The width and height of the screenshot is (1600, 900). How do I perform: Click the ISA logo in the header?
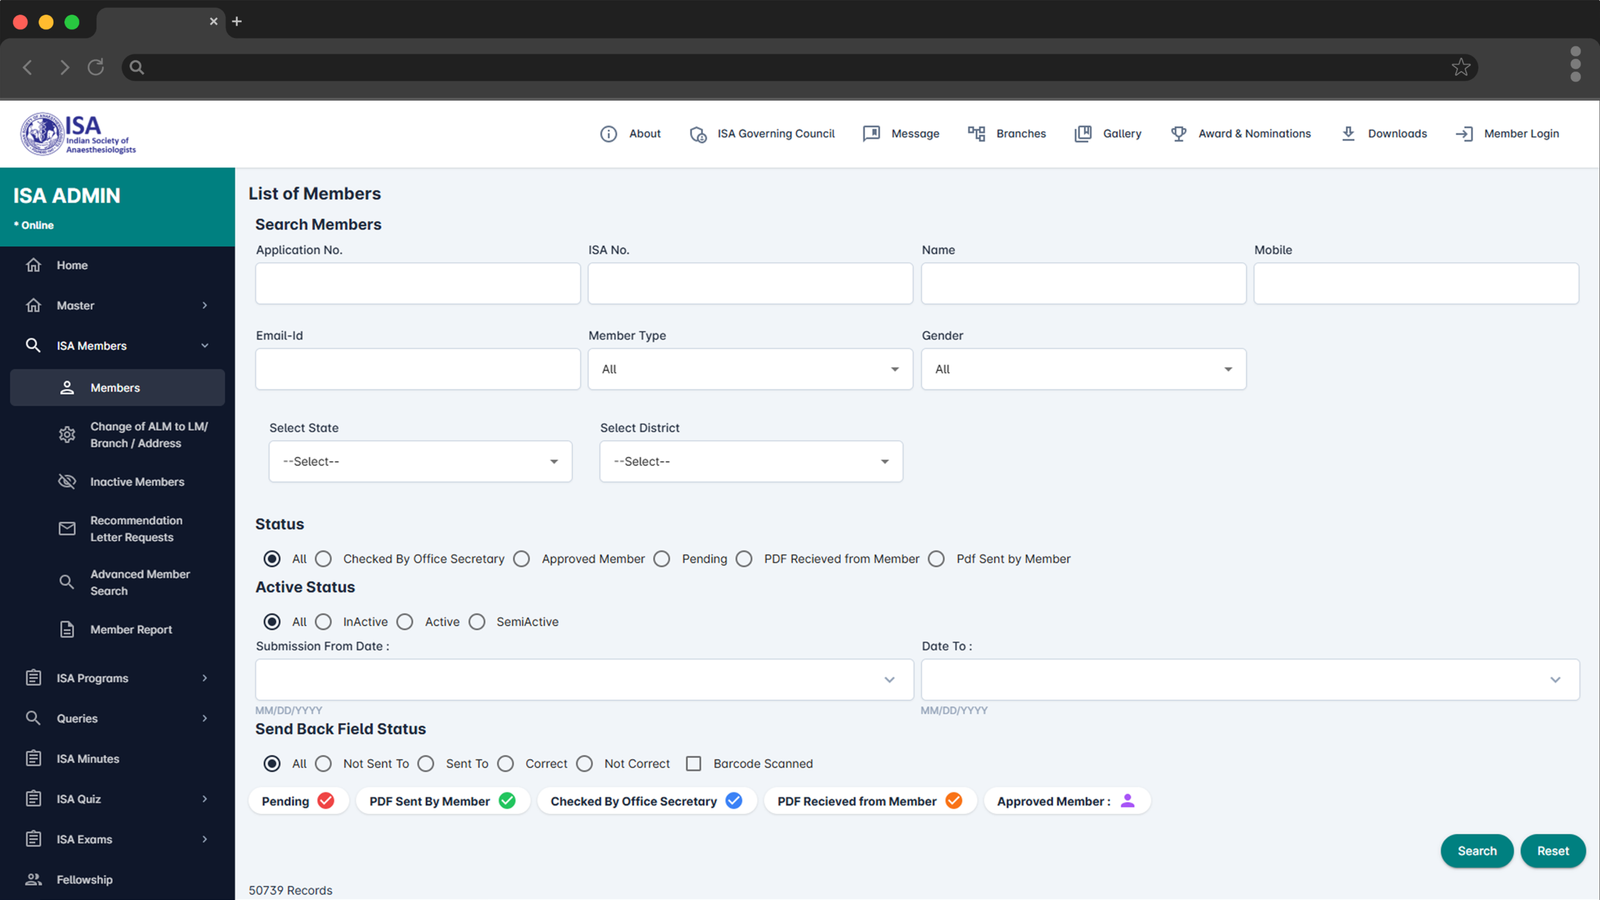click(x=78, y=134)
